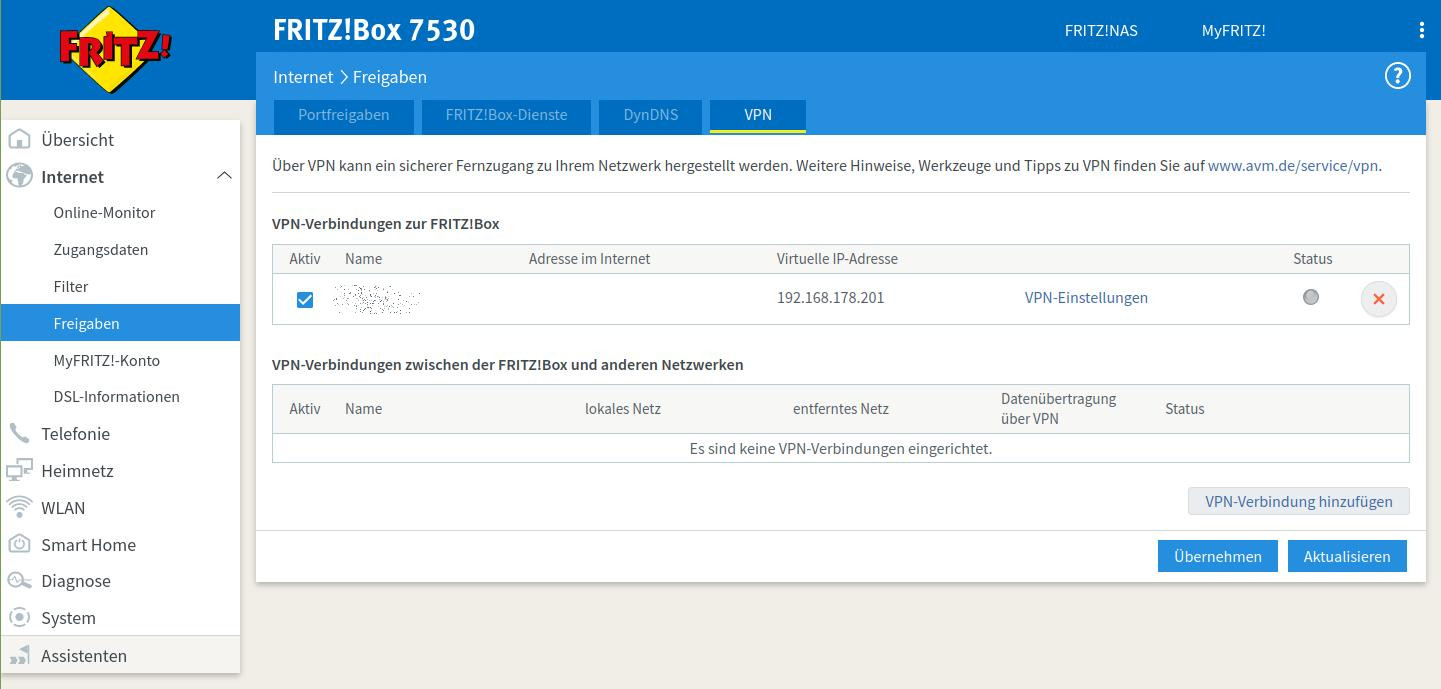This screenshot has height=689, width=1441.
Task: Click the Diagnose icon
Action: pos(19,580)
